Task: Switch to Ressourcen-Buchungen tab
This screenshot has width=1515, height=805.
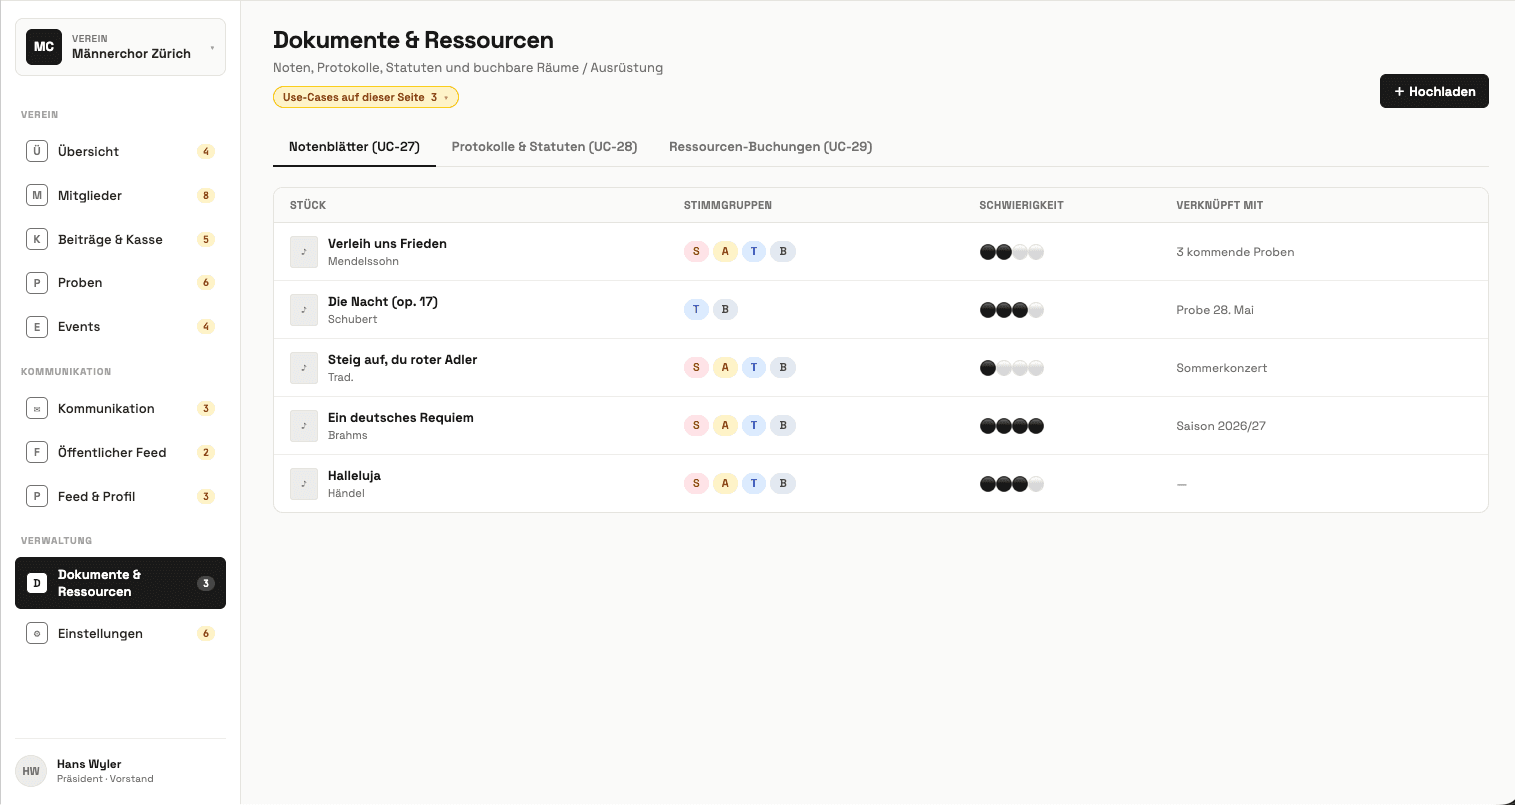Action: click(x=770, y=146)
